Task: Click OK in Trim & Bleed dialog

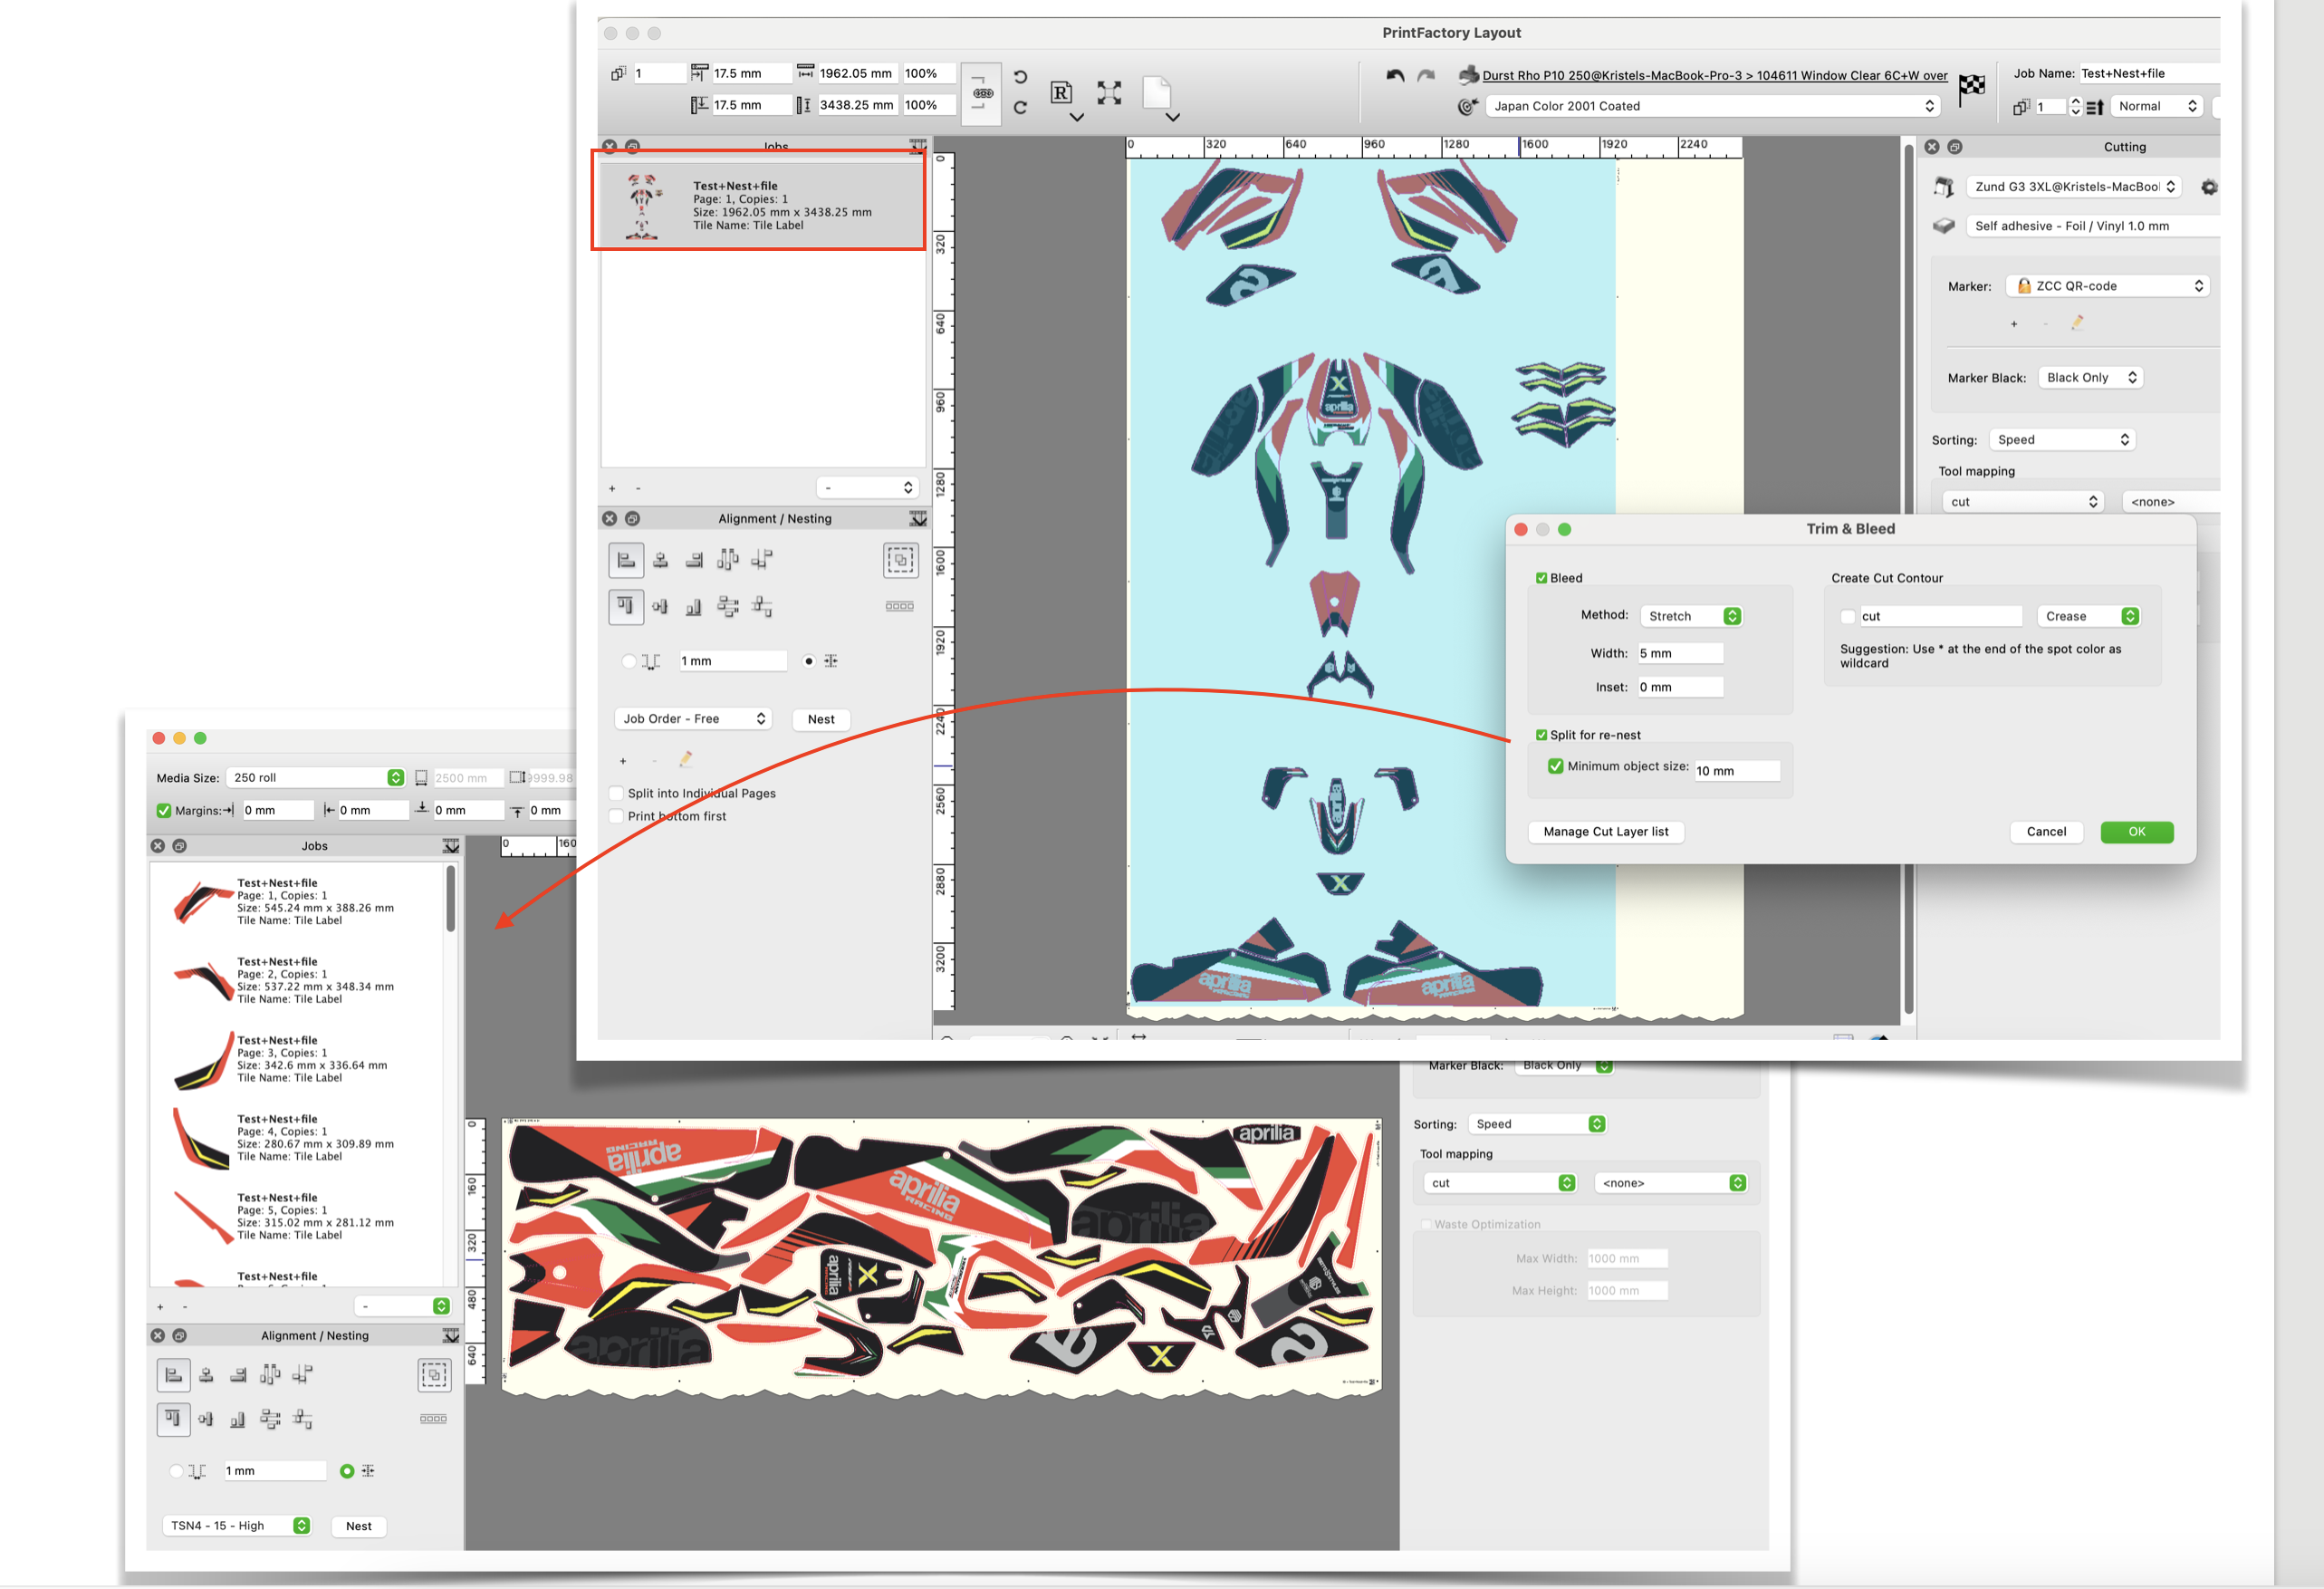Action: pos(2137,832)
